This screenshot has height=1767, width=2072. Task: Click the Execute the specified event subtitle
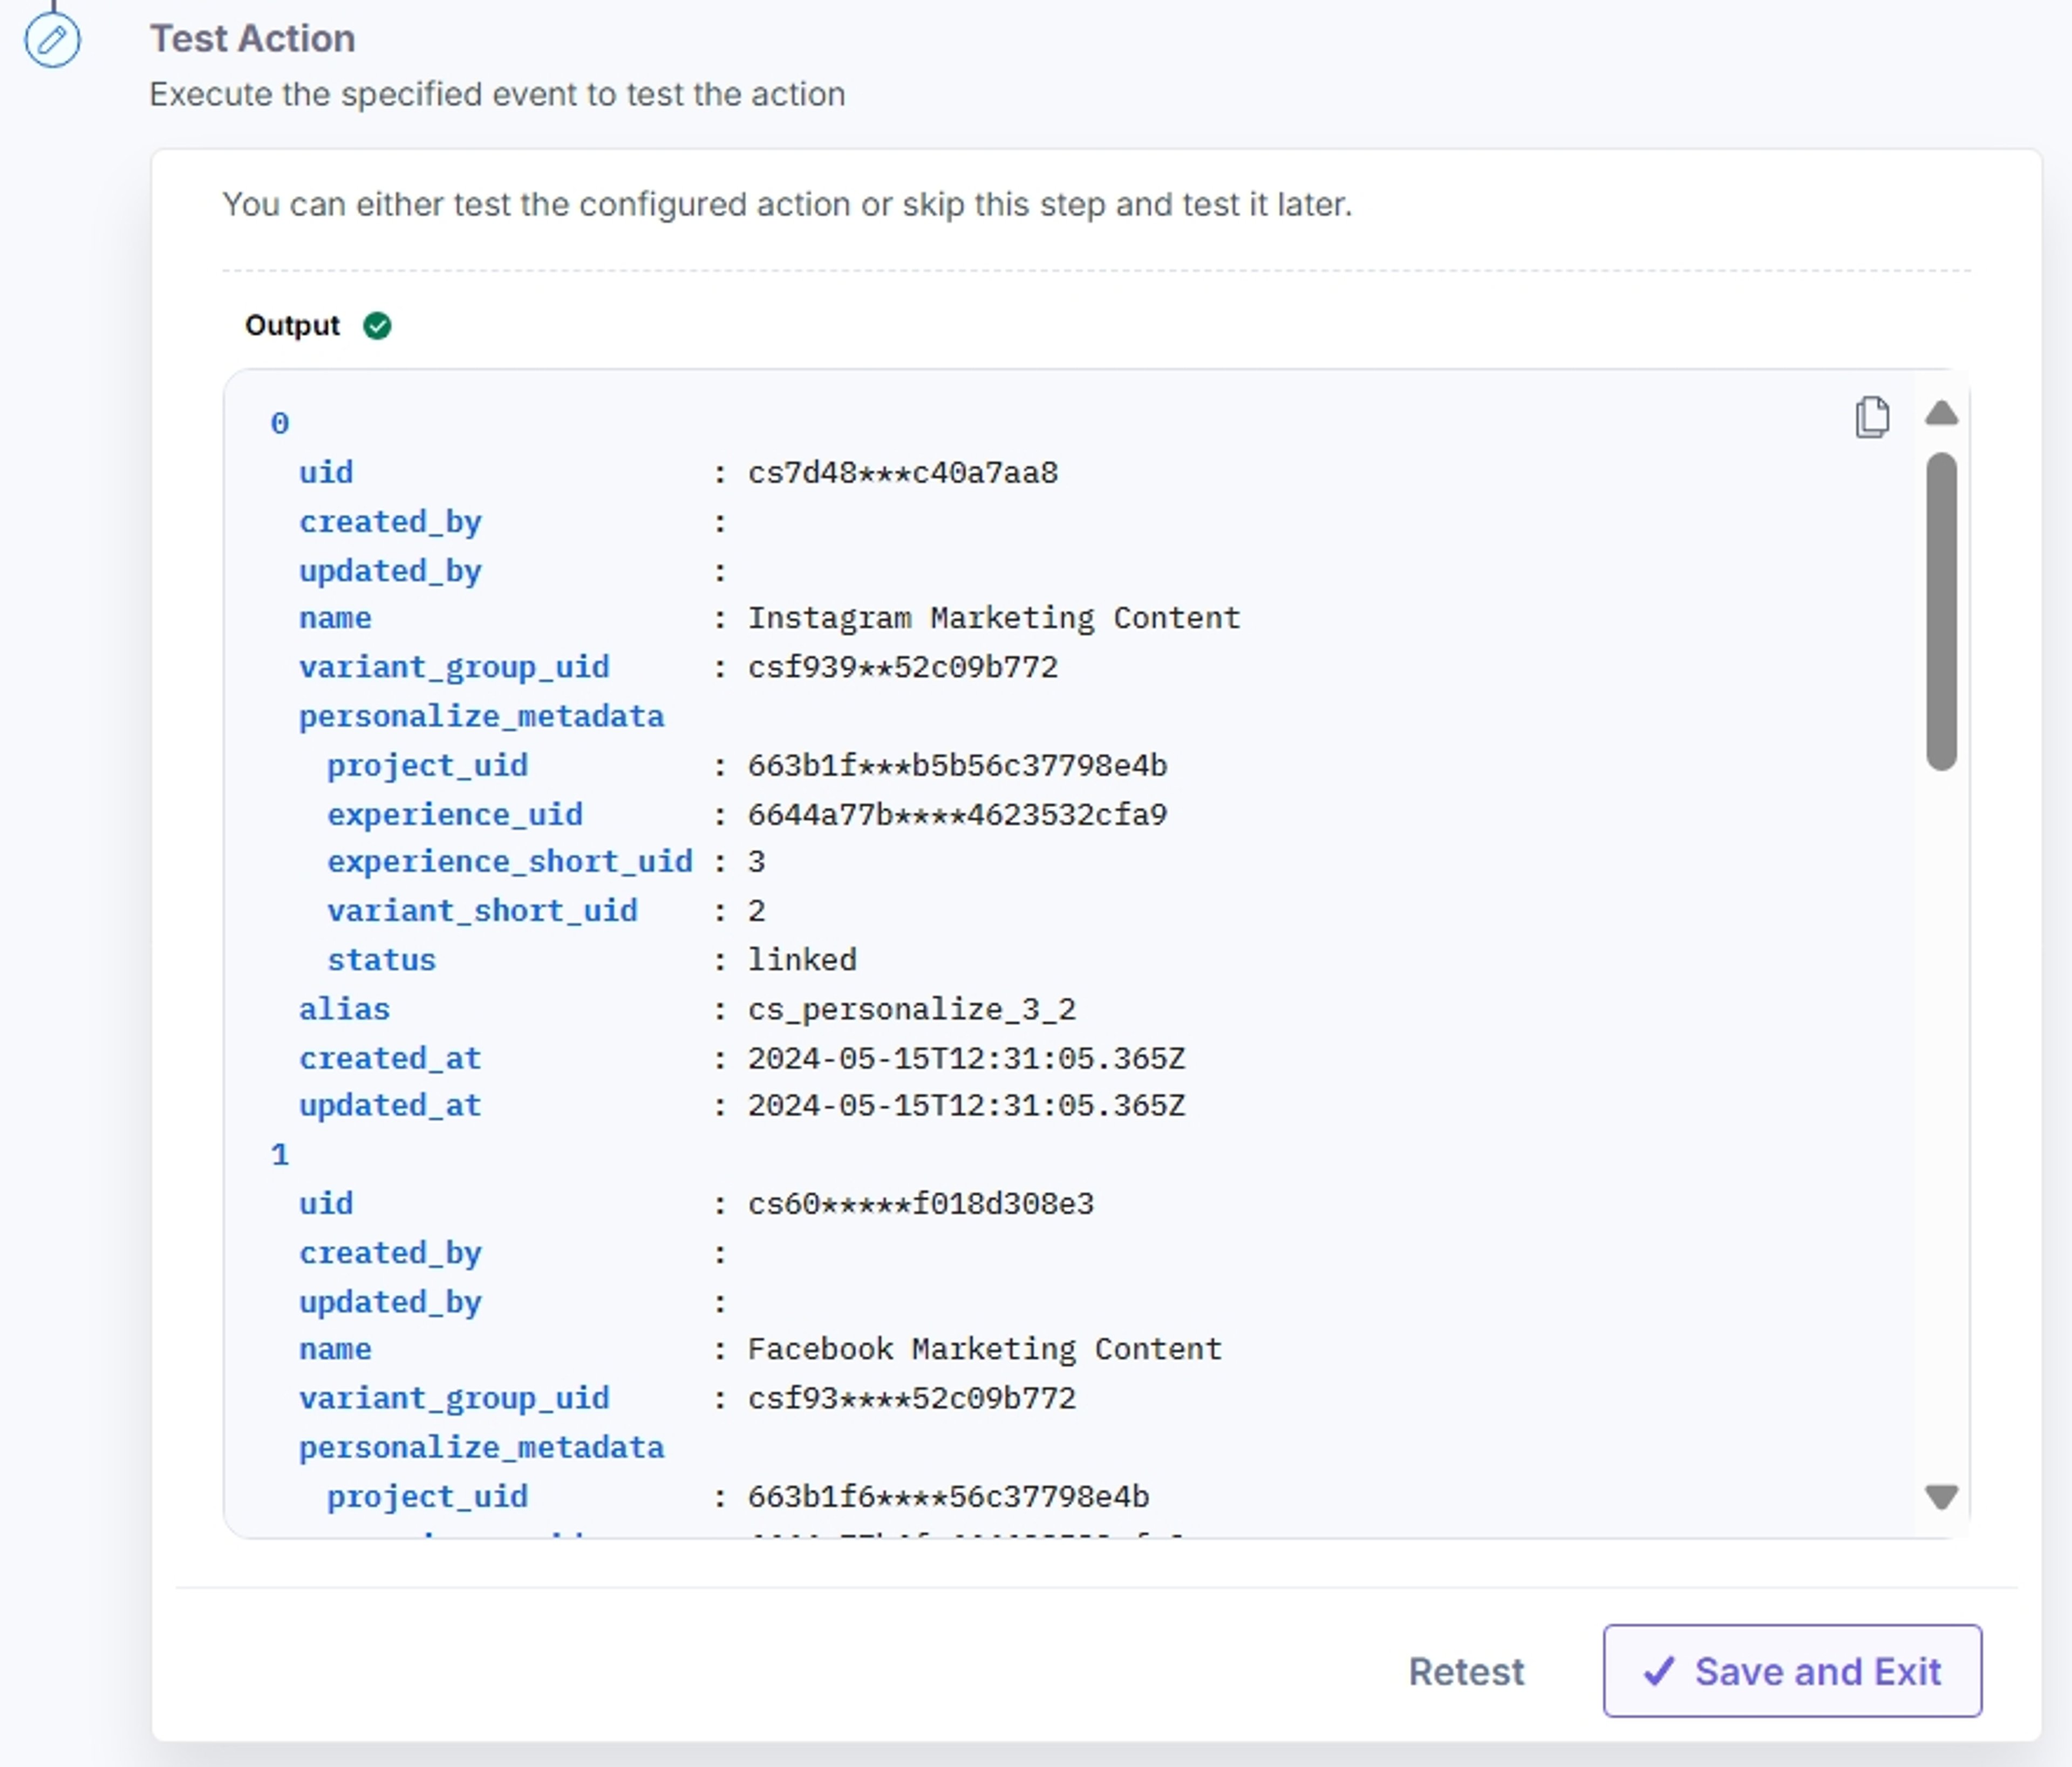(497, 94)
